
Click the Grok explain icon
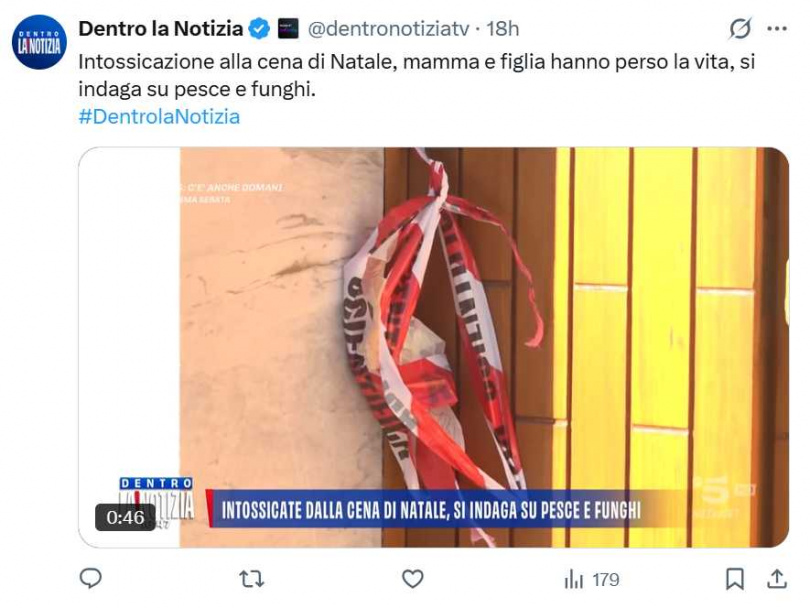click(740, 28)
